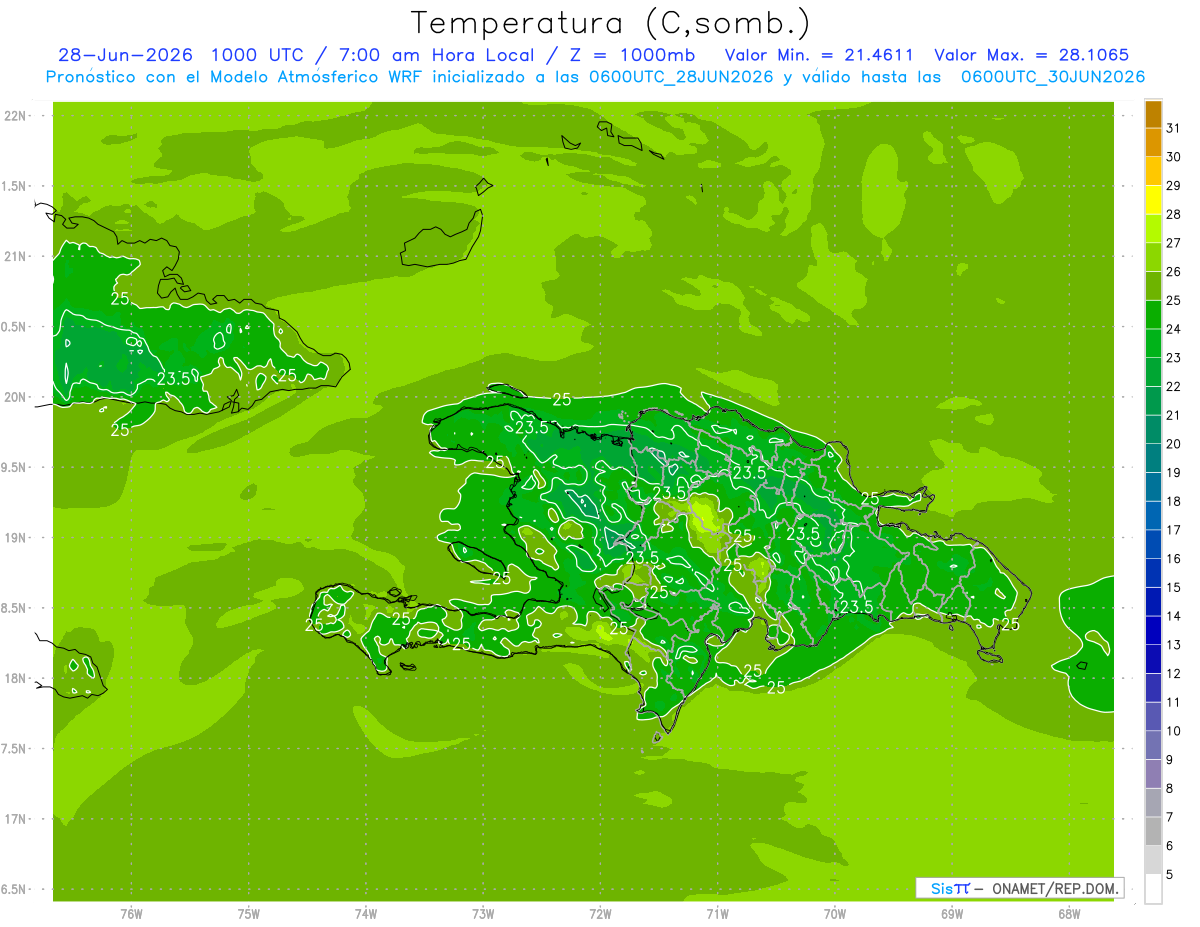Screen dimensions: 1200x927
Task: Click the '10' label on the color scale
Action: point(1174,731)
